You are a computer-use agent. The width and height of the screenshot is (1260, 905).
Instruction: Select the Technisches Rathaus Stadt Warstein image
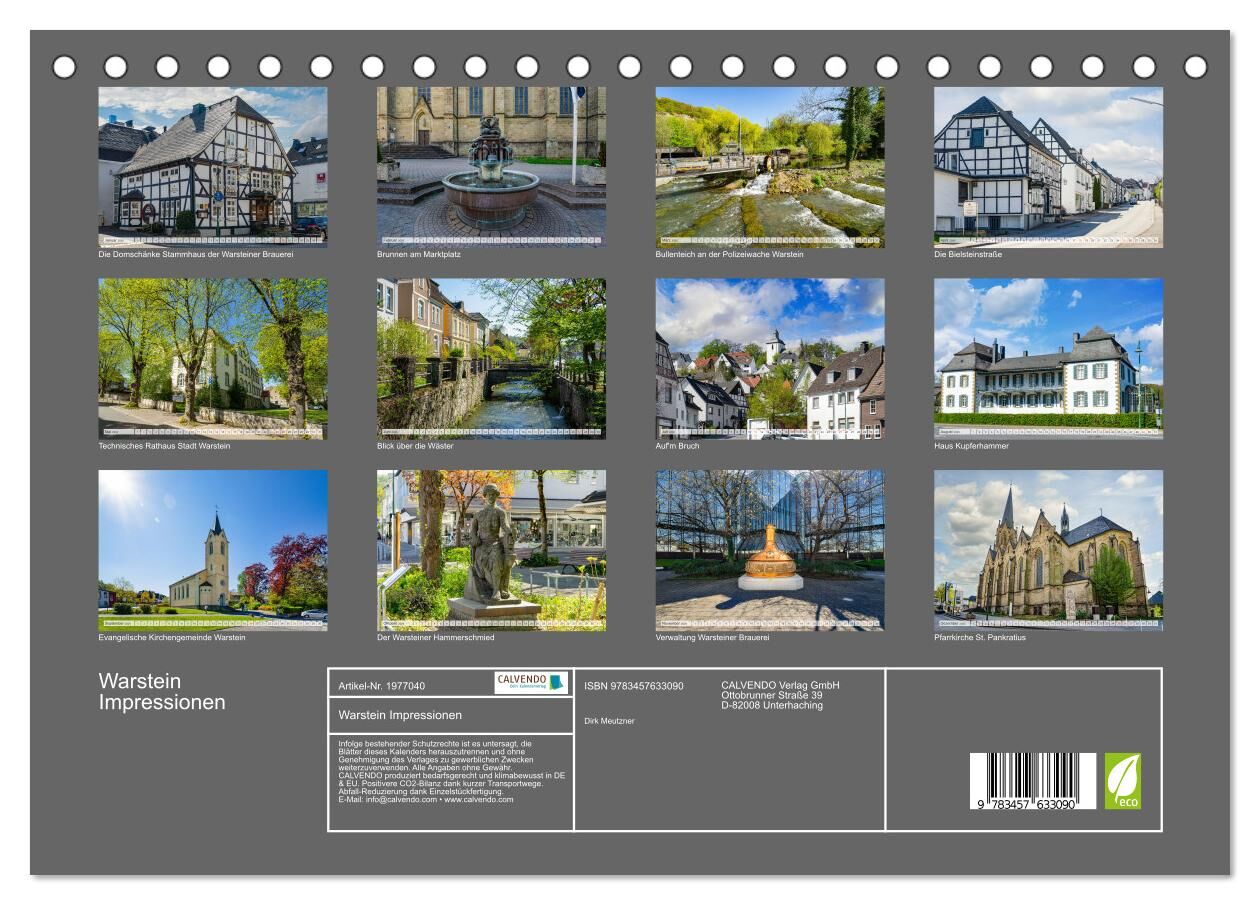point(212,358)
